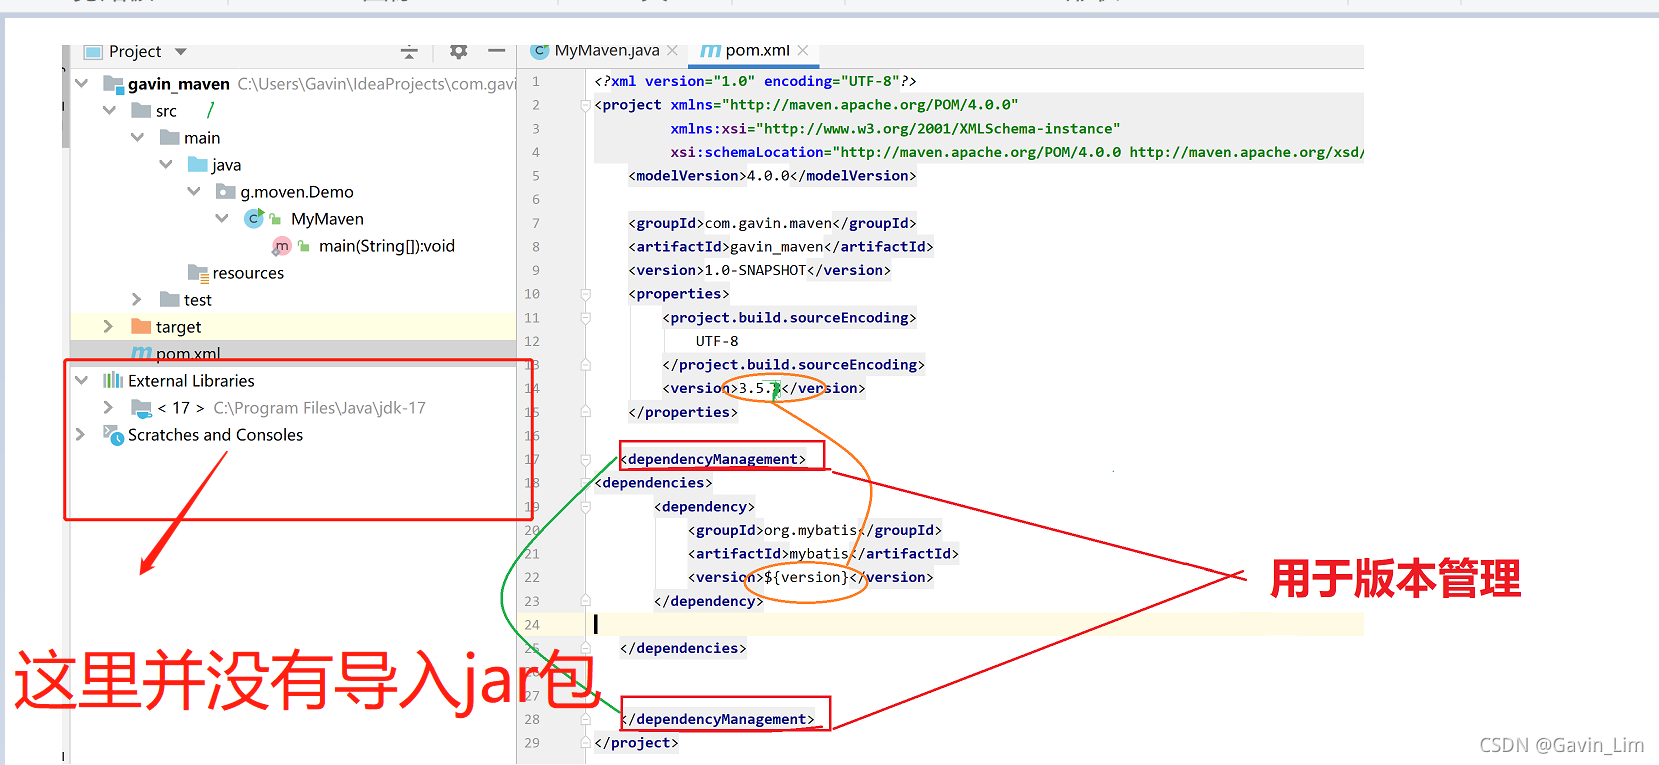
Task: Click the fold end marker at line 29
Action: (x=585, y=743)
